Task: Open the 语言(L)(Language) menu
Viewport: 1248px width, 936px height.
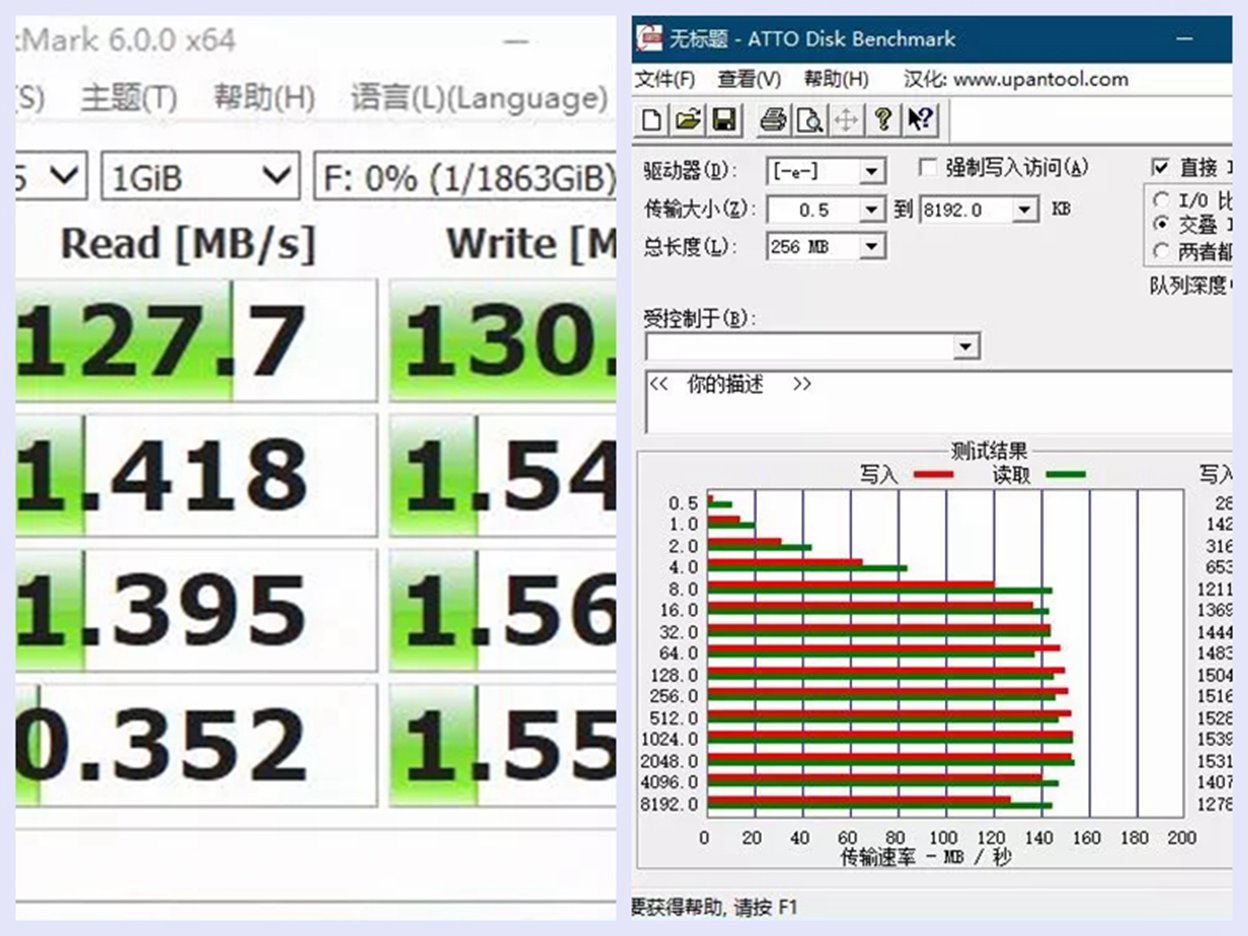Action: click(x=479, y=98)
